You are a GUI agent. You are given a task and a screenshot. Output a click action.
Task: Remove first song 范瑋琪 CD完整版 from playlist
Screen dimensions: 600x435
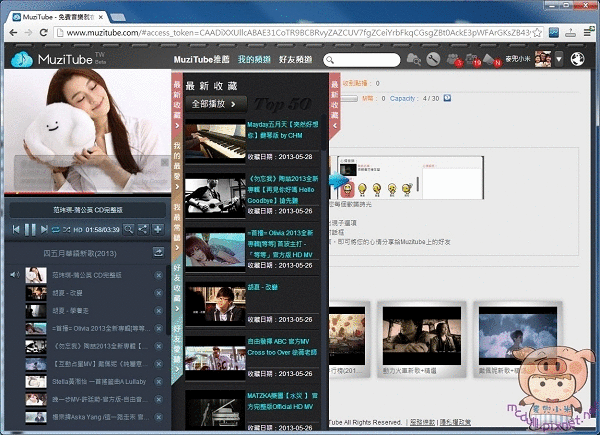(x=158, y=275)
